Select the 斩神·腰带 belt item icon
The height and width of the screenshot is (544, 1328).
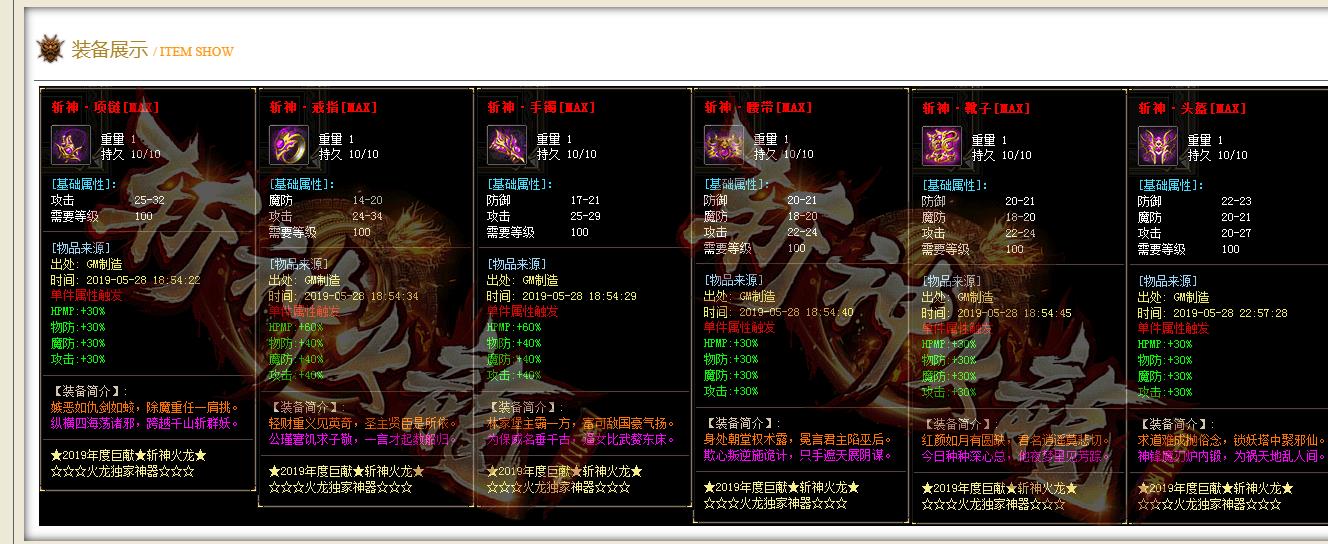coord(724,146)
